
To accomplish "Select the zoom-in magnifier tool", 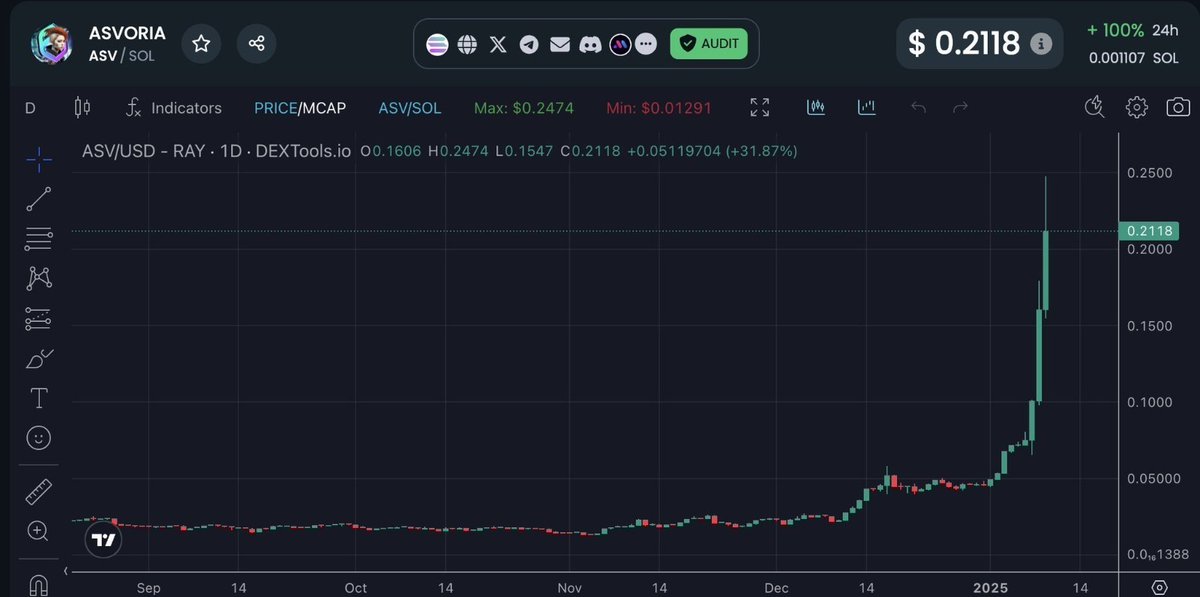I will (x=39, y=531).
